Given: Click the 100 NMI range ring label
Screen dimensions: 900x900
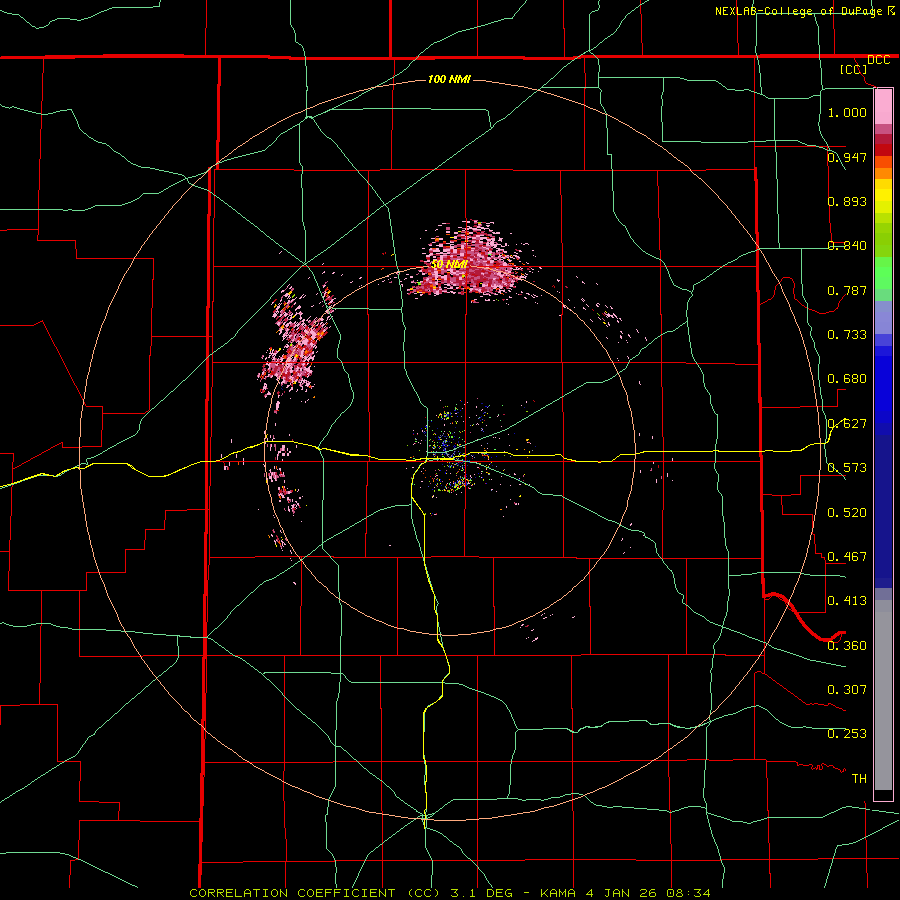Looking at the screenshot, I should (x=449, y=79).
